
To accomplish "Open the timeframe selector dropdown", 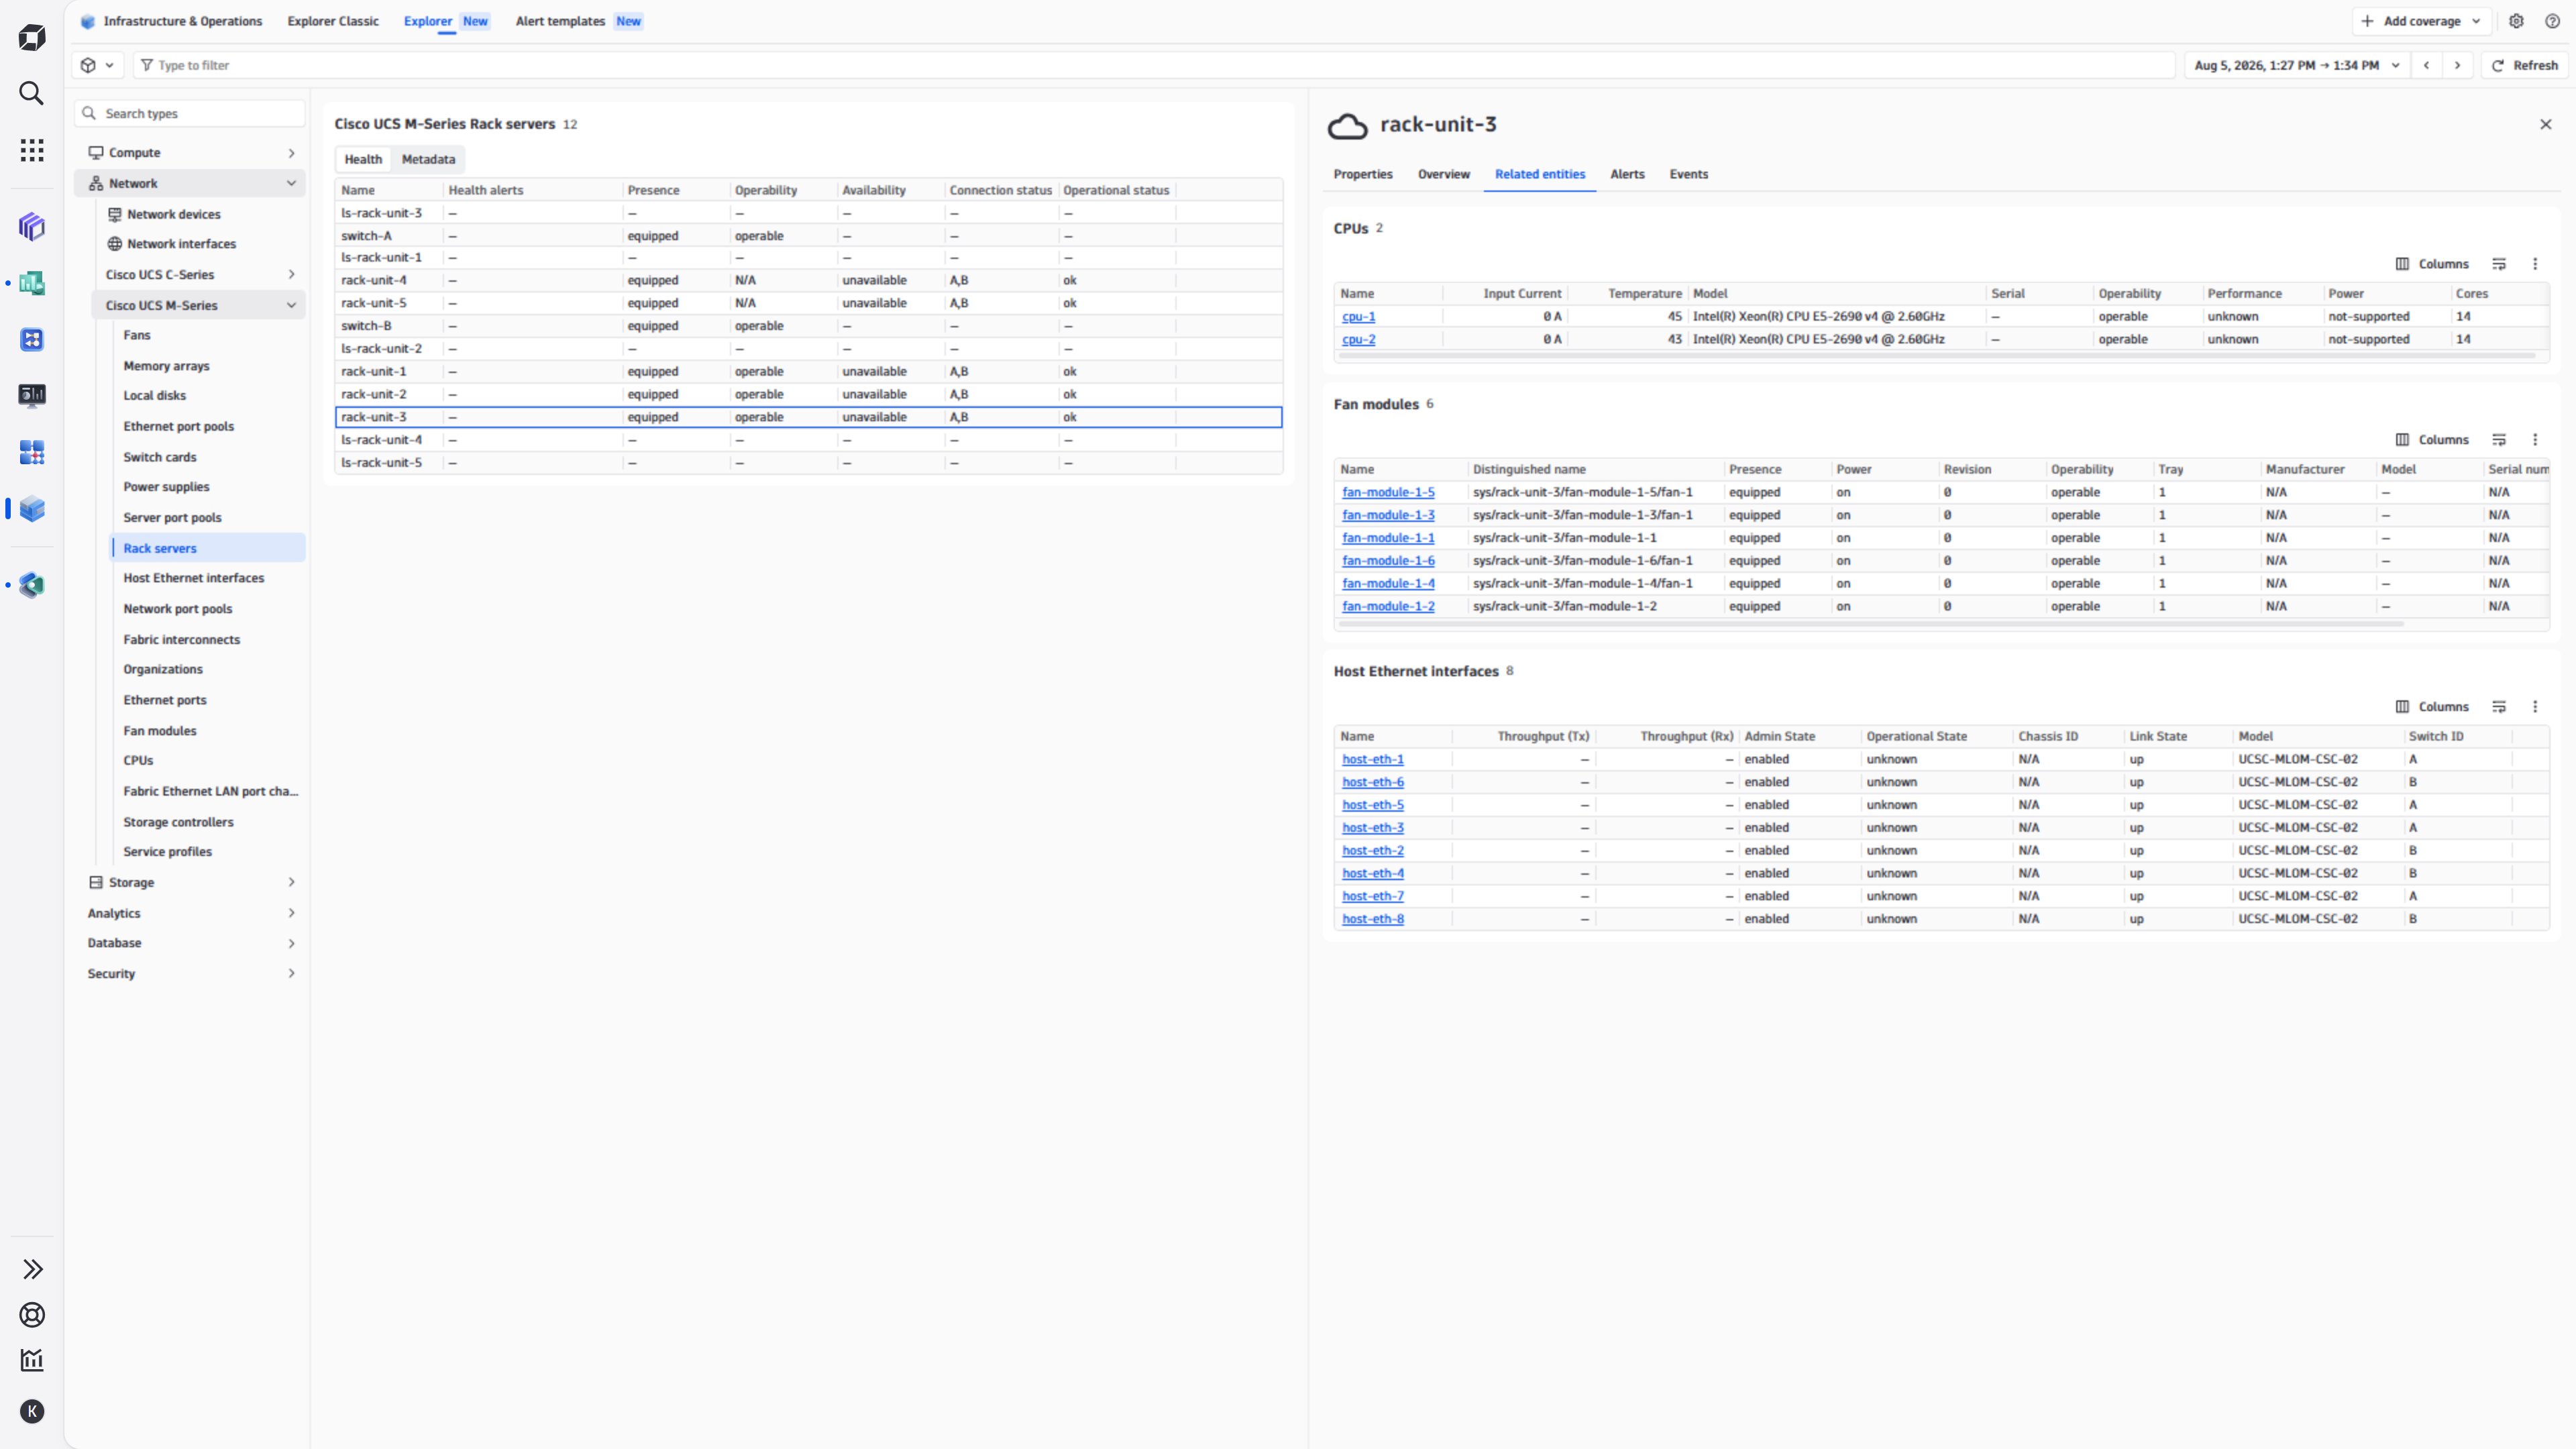I will (2296, 65).
